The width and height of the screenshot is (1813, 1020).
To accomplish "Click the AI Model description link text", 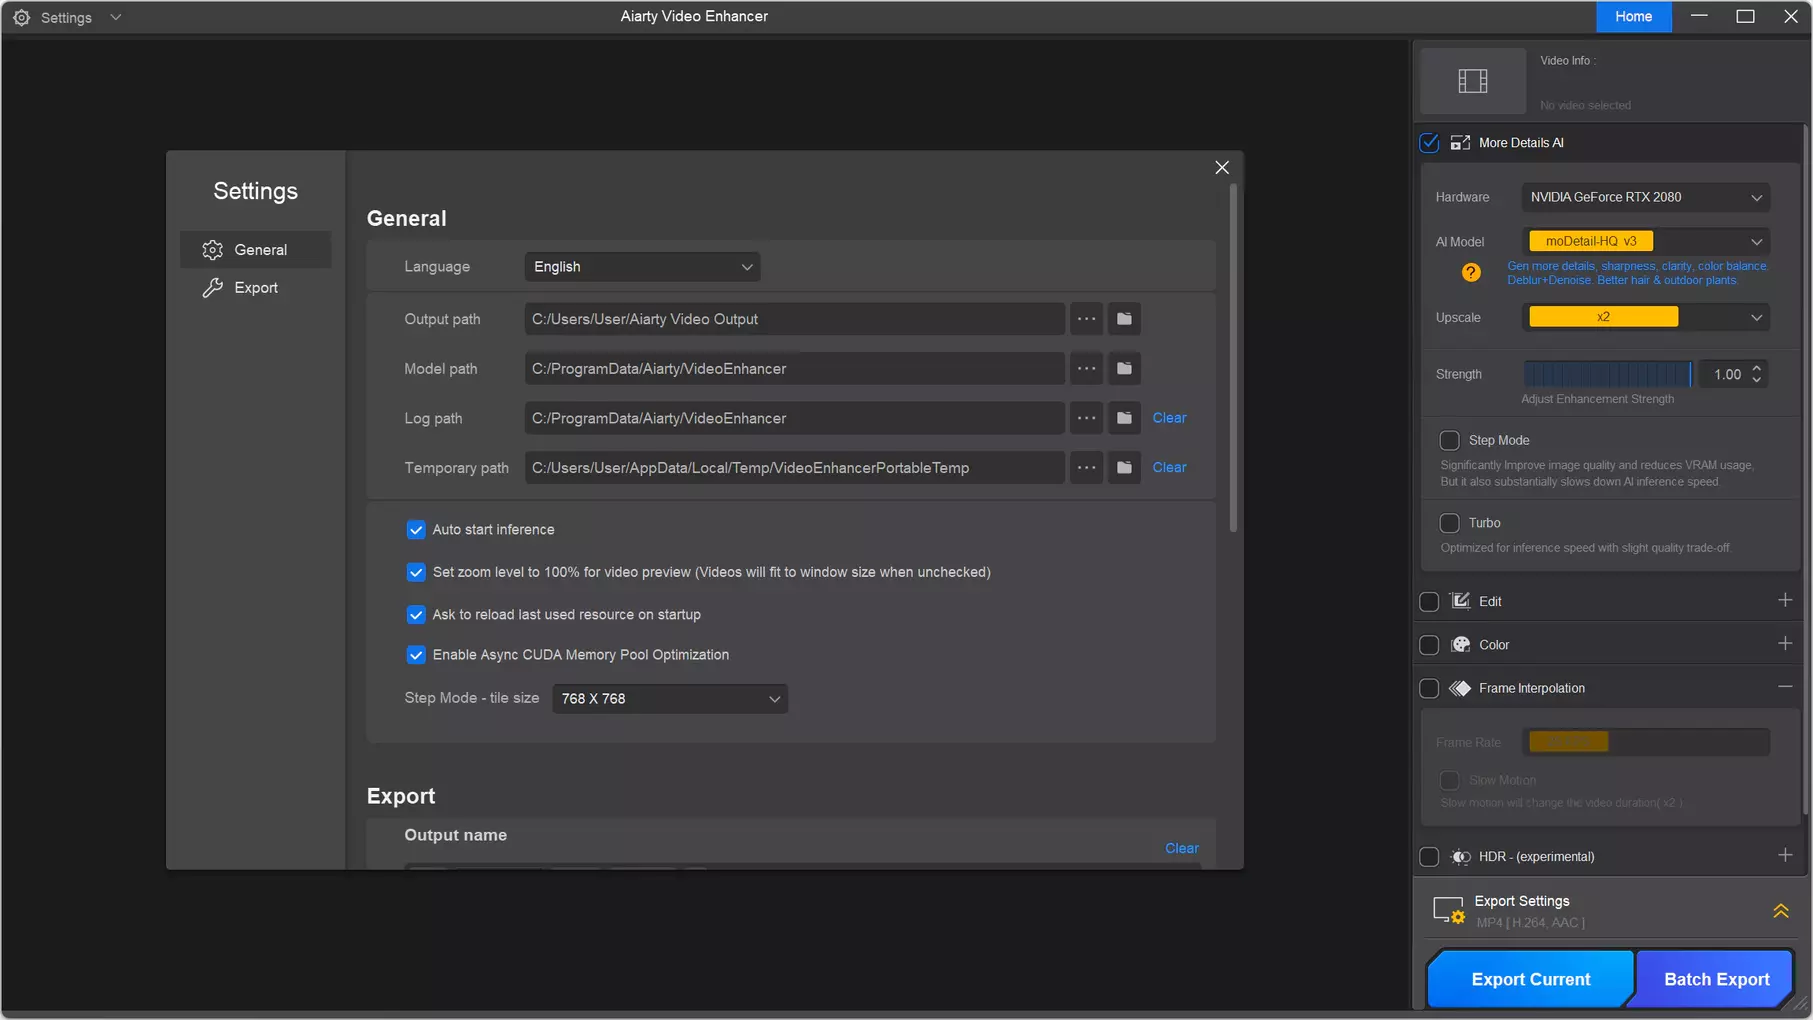I will [x=1637, y=273].
